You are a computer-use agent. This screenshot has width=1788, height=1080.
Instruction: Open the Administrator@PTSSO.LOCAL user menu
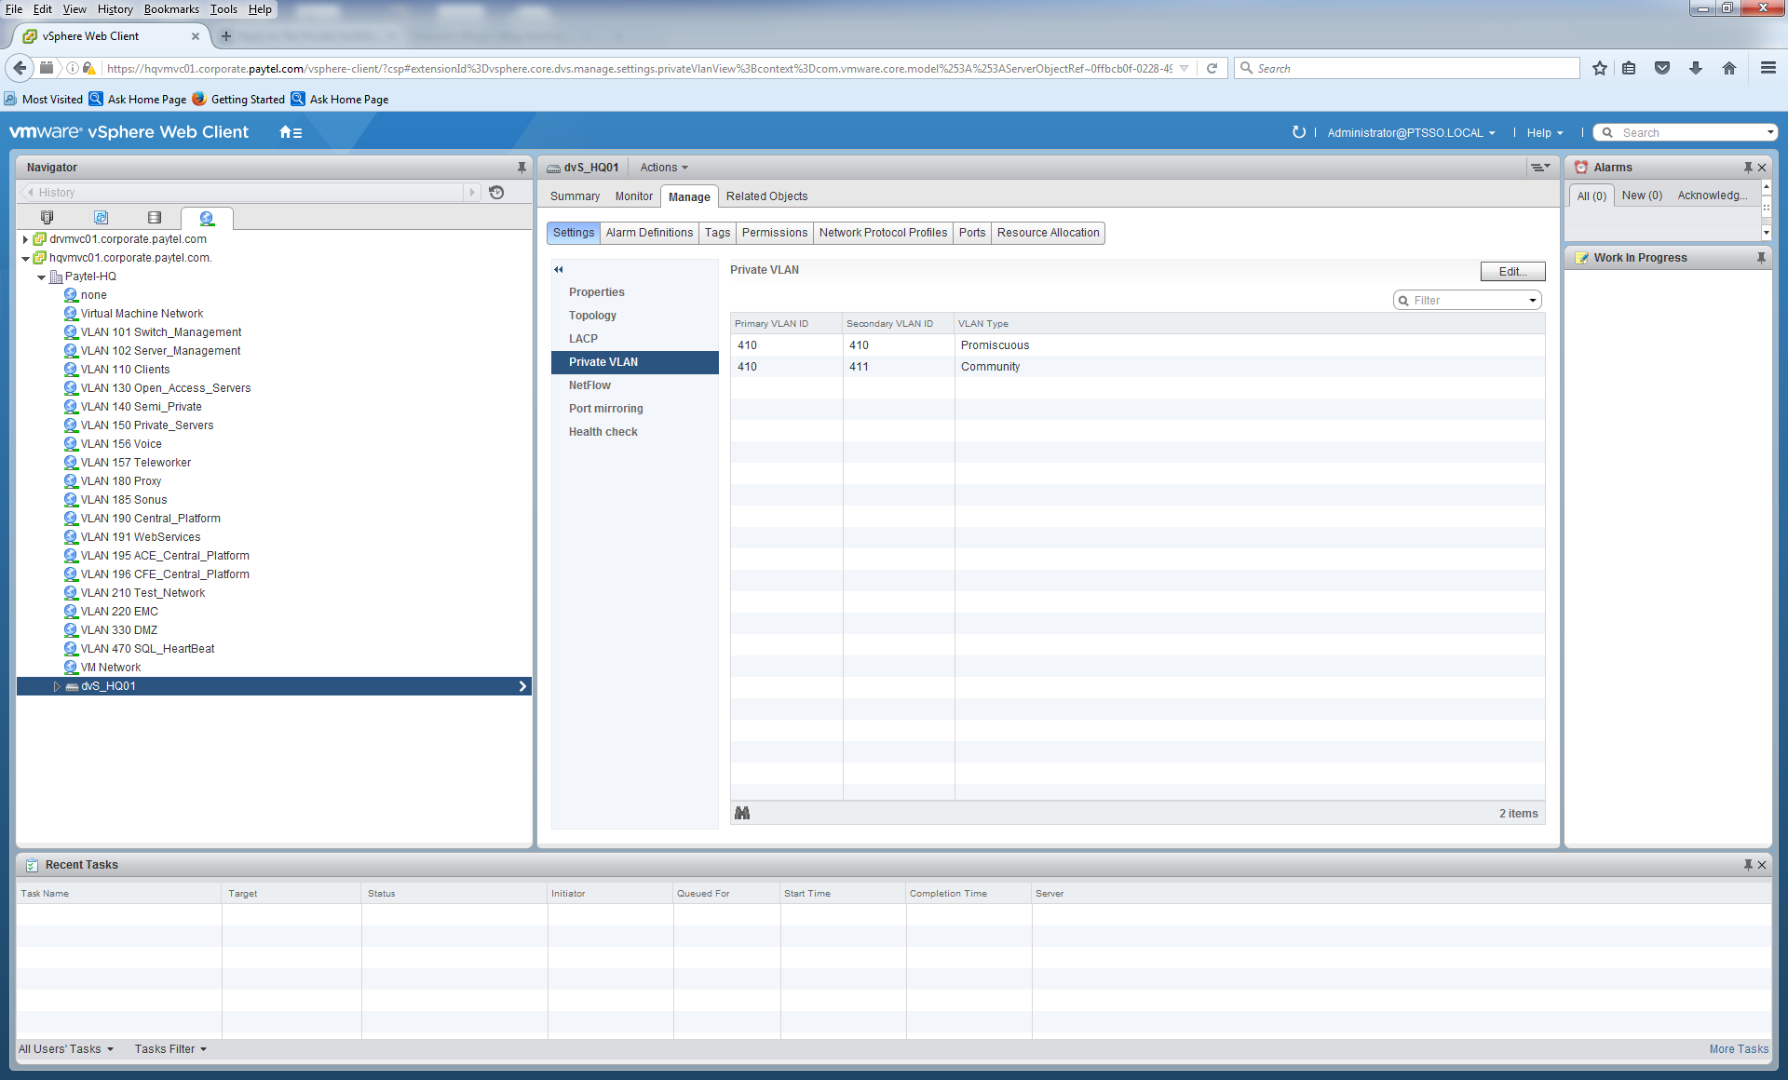(1411, 132)
